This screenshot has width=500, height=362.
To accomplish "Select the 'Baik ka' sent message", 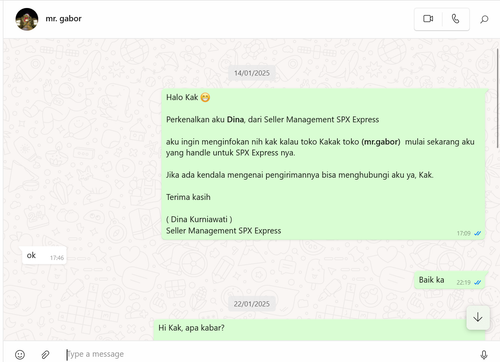I will pyautogui.click(x=450, y=280).
